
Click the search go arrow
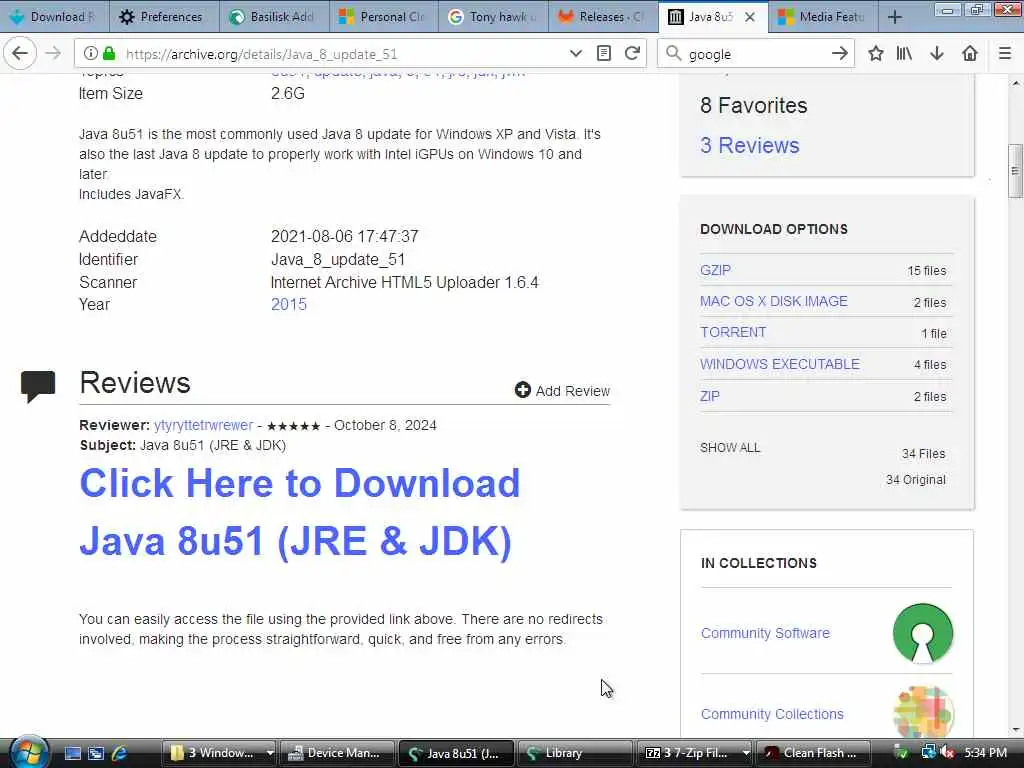840,54
